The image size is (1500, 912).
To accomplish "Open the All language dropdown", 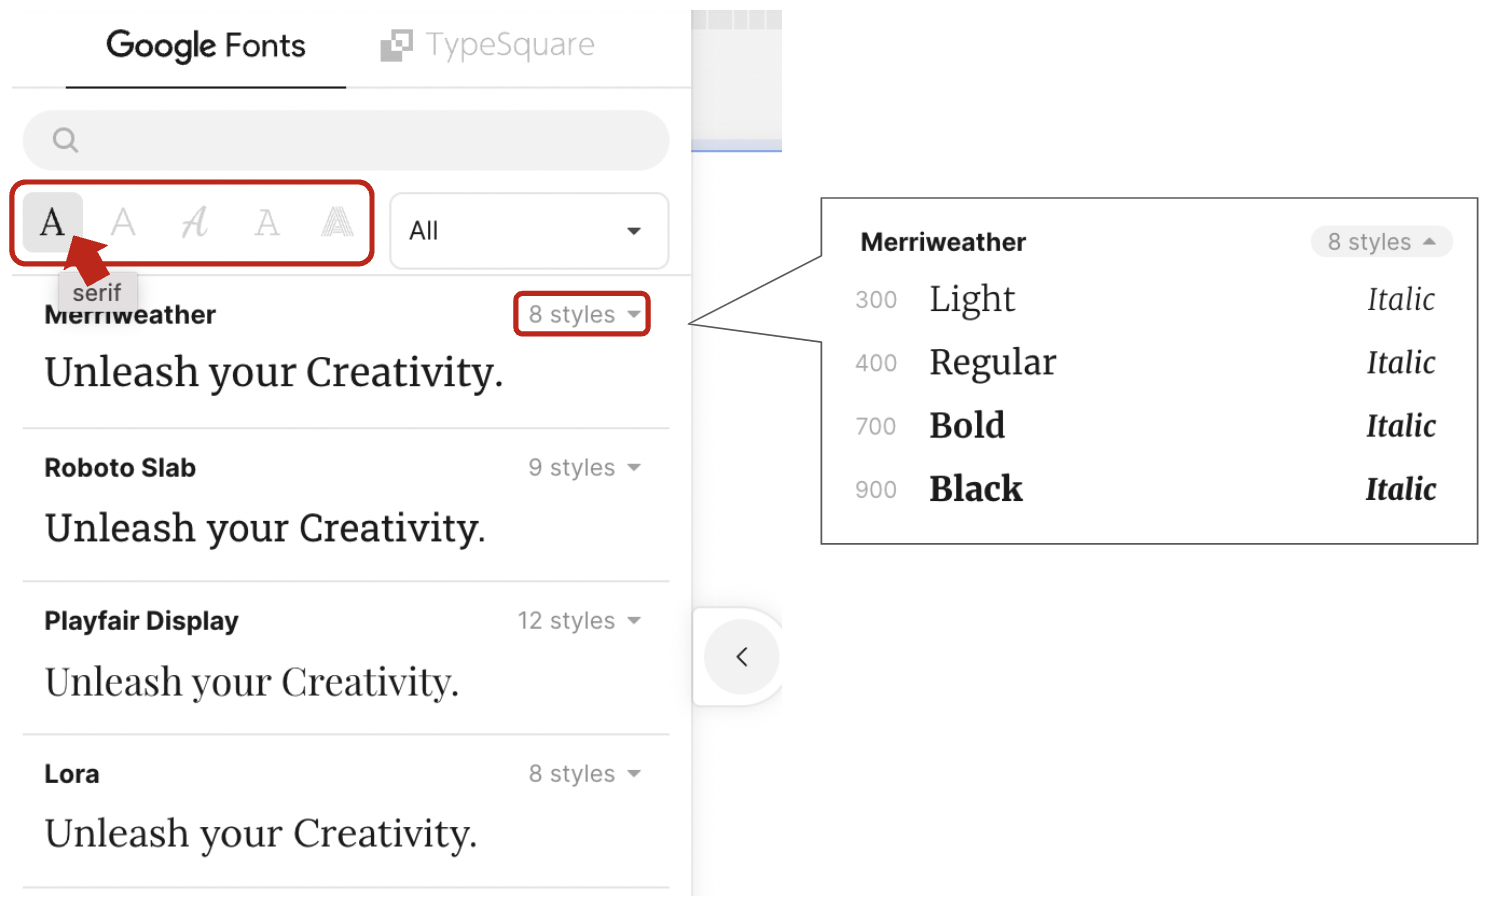I will point(529,231).
